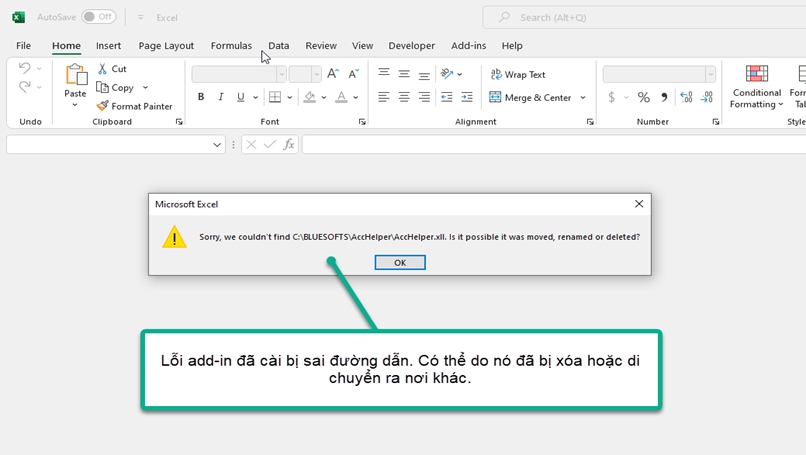Image resolution: width=806 pixels, height=455 pixels.
Task: Select the Format Painter brush
Action: point(135,106)
